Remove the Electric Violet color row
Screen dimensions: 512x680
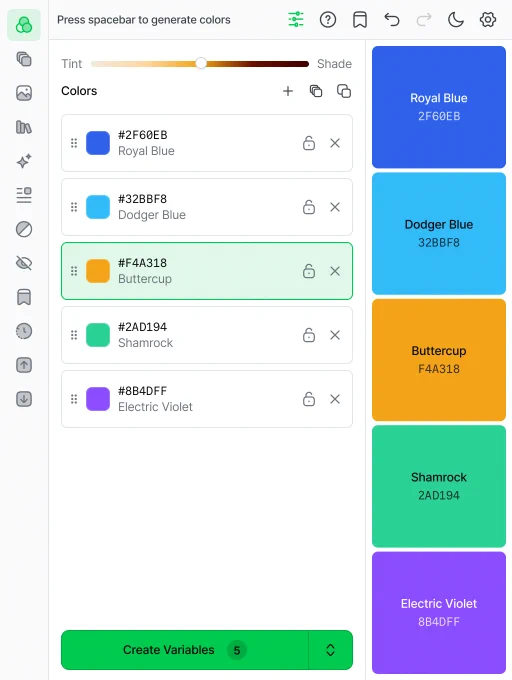click(335, 399)
